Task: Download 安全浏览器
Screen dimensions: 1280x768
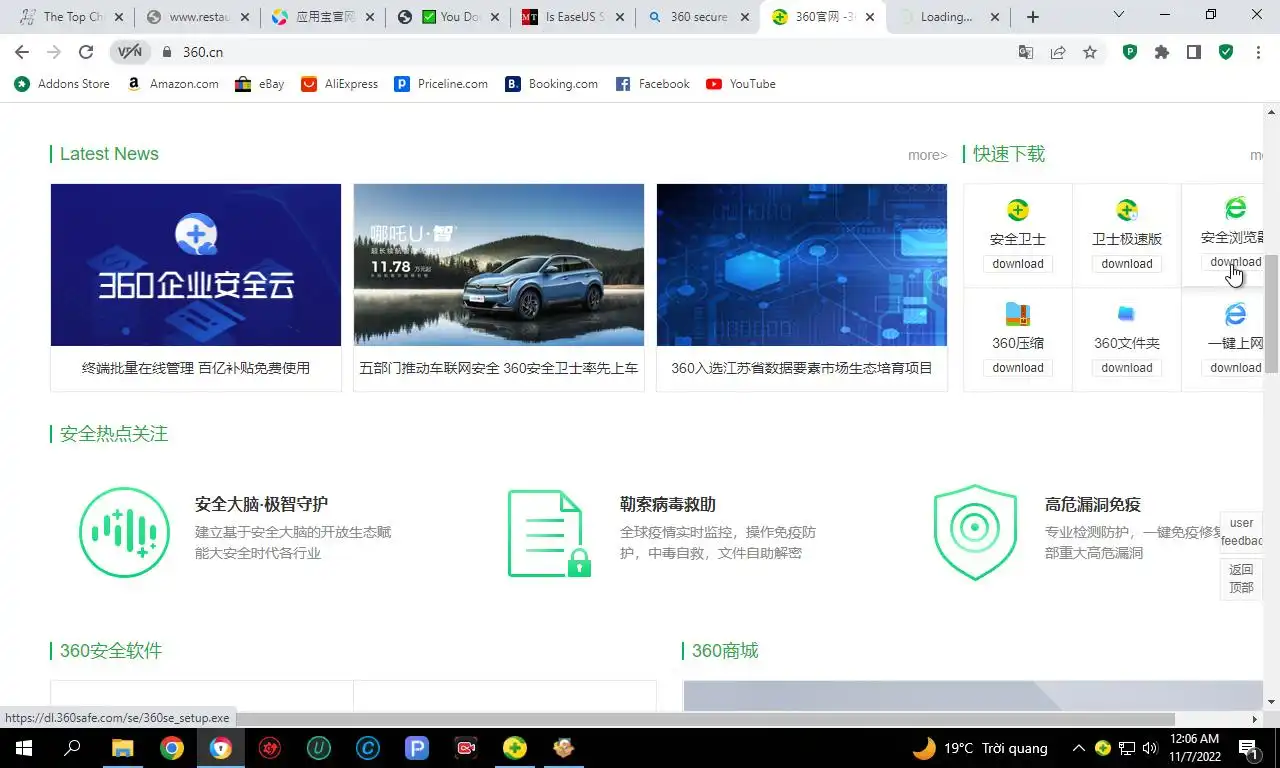Action: pos(1234,262)
